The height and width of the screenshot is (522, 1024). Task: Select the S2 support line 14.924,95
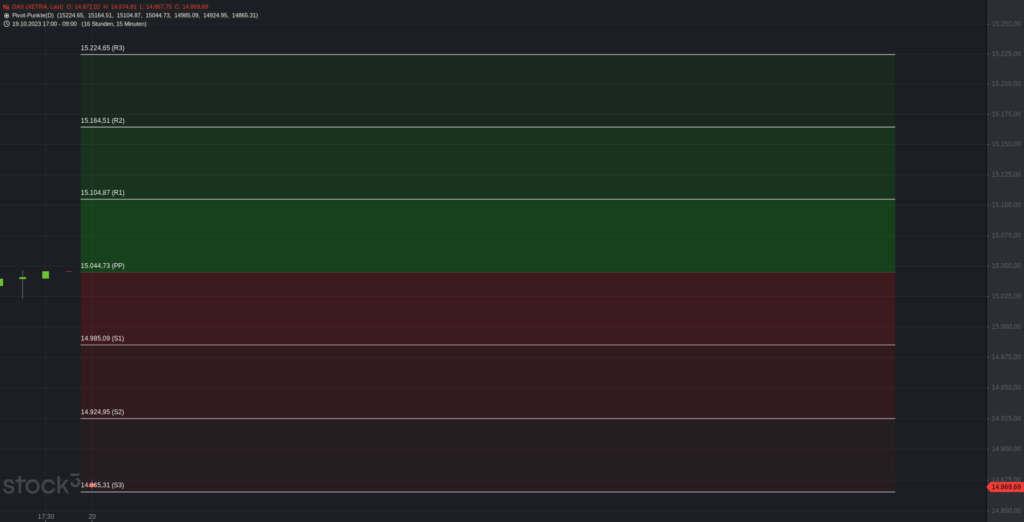487,418
